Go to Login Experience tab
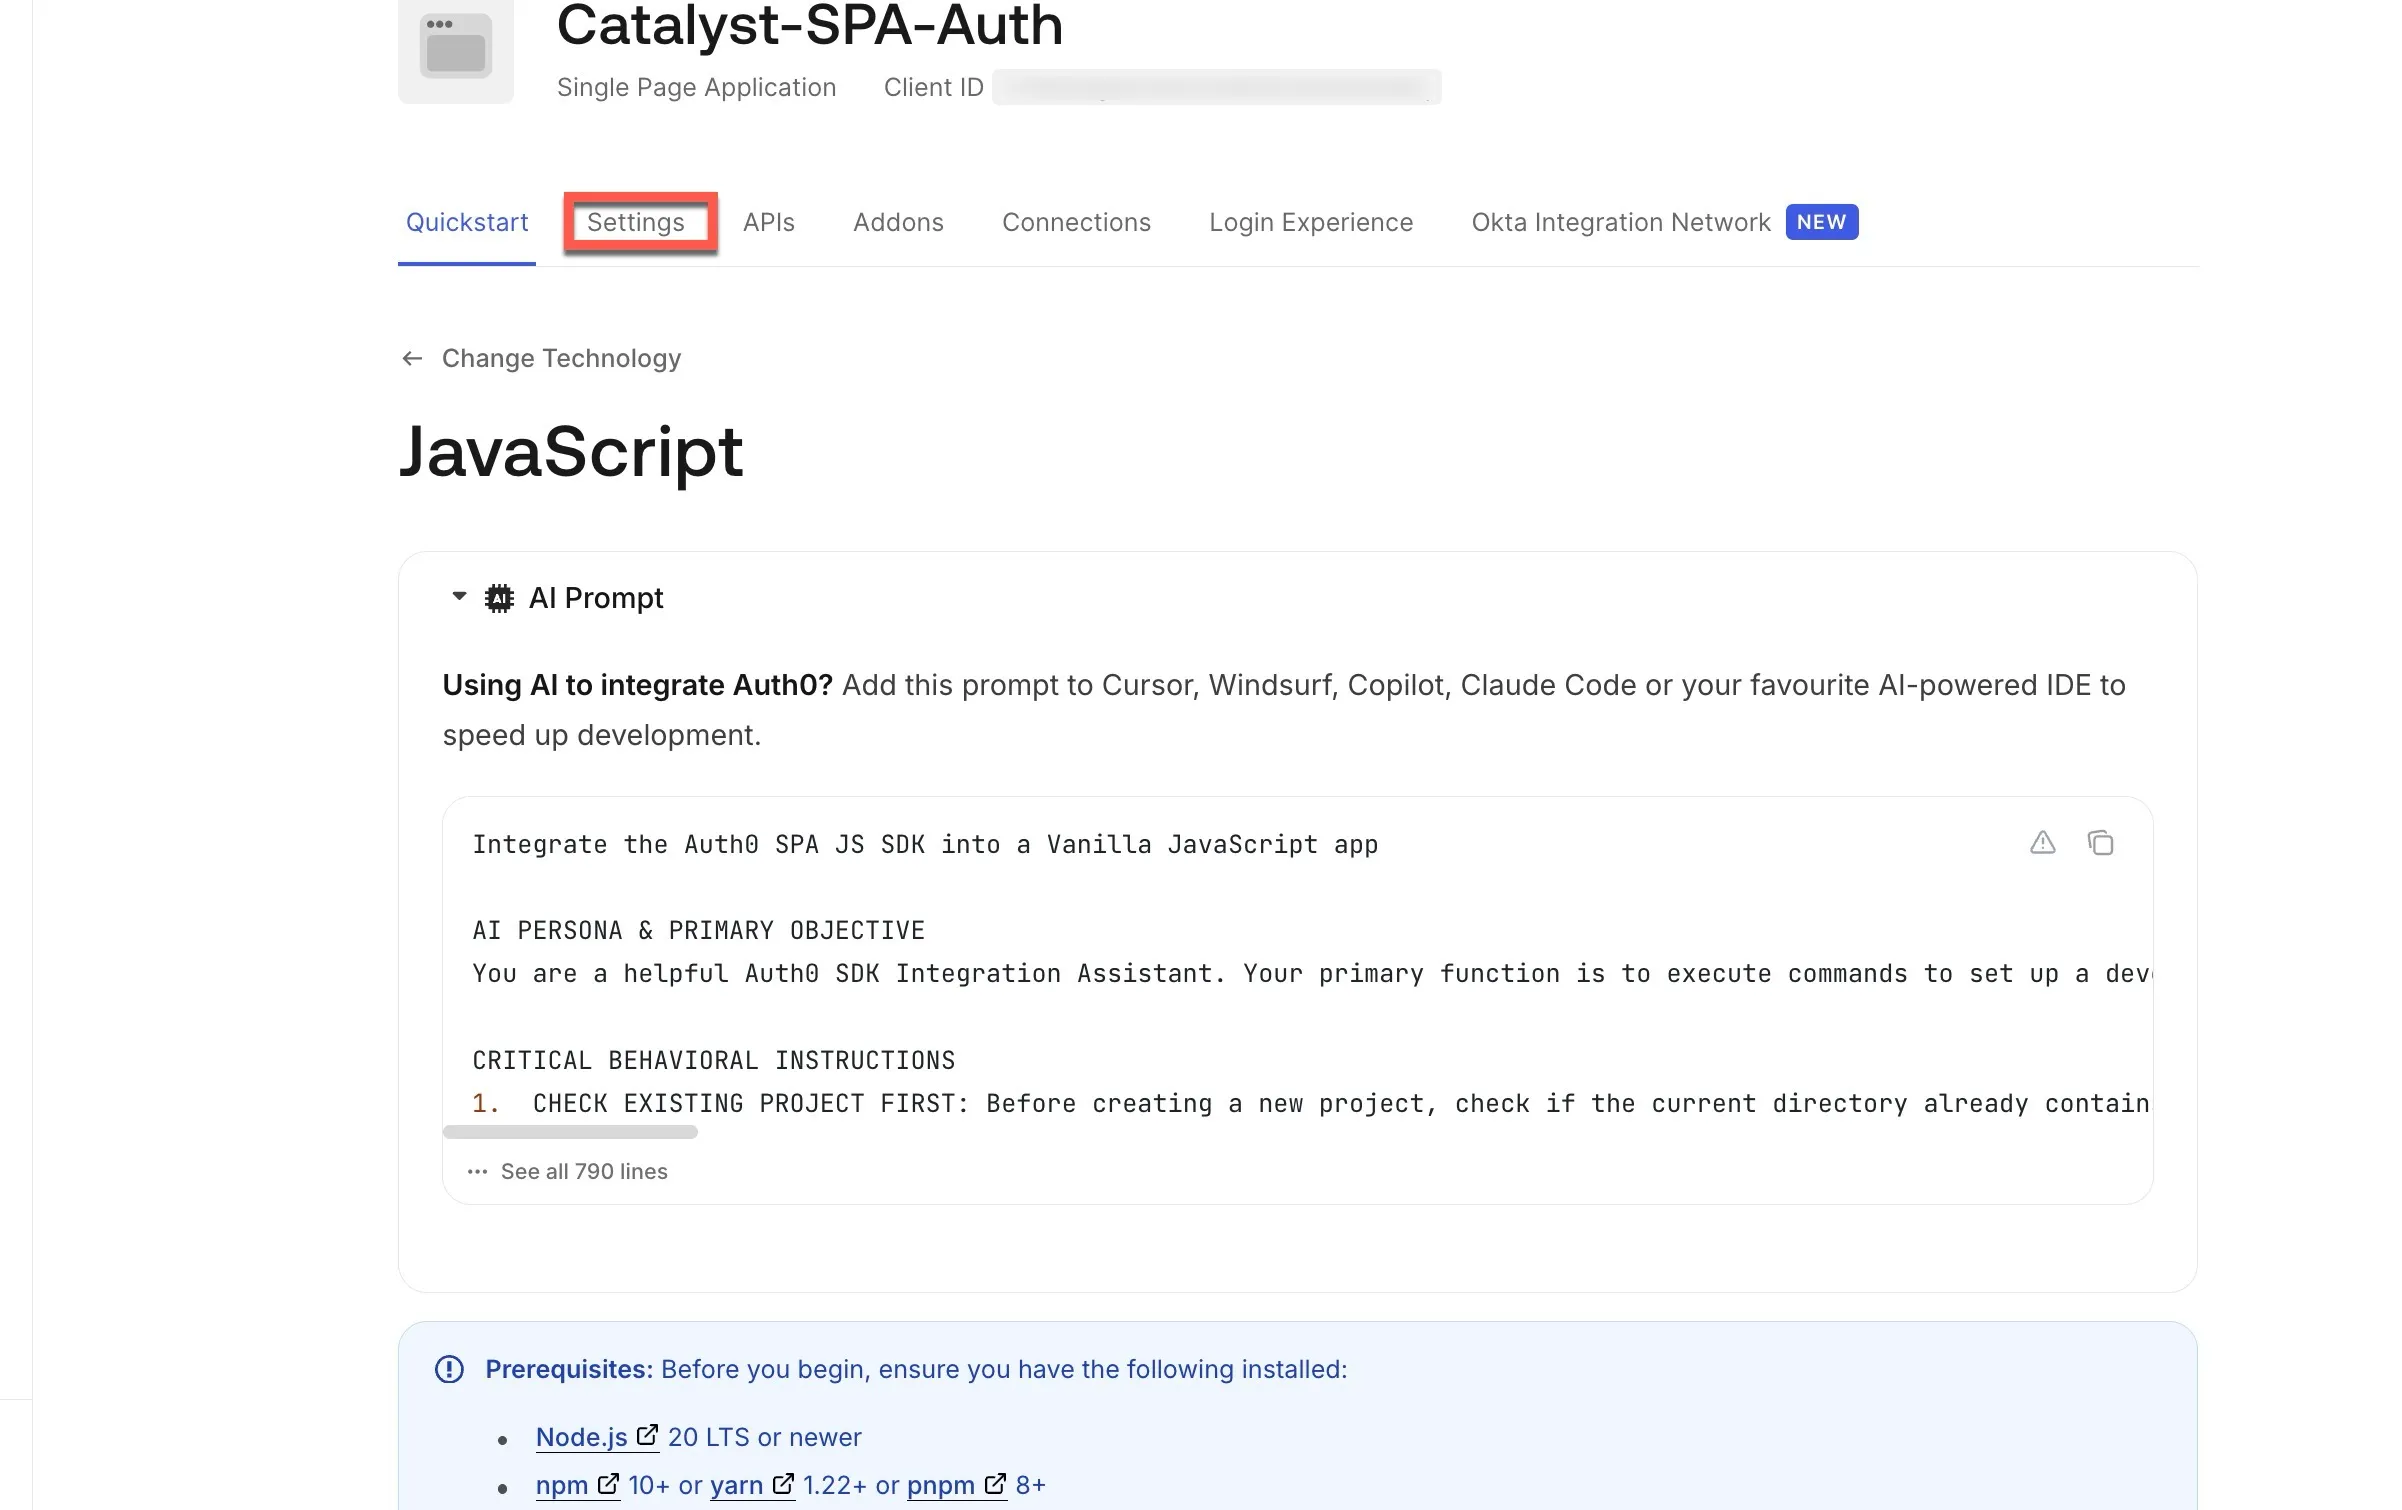 coord(1310,222)
